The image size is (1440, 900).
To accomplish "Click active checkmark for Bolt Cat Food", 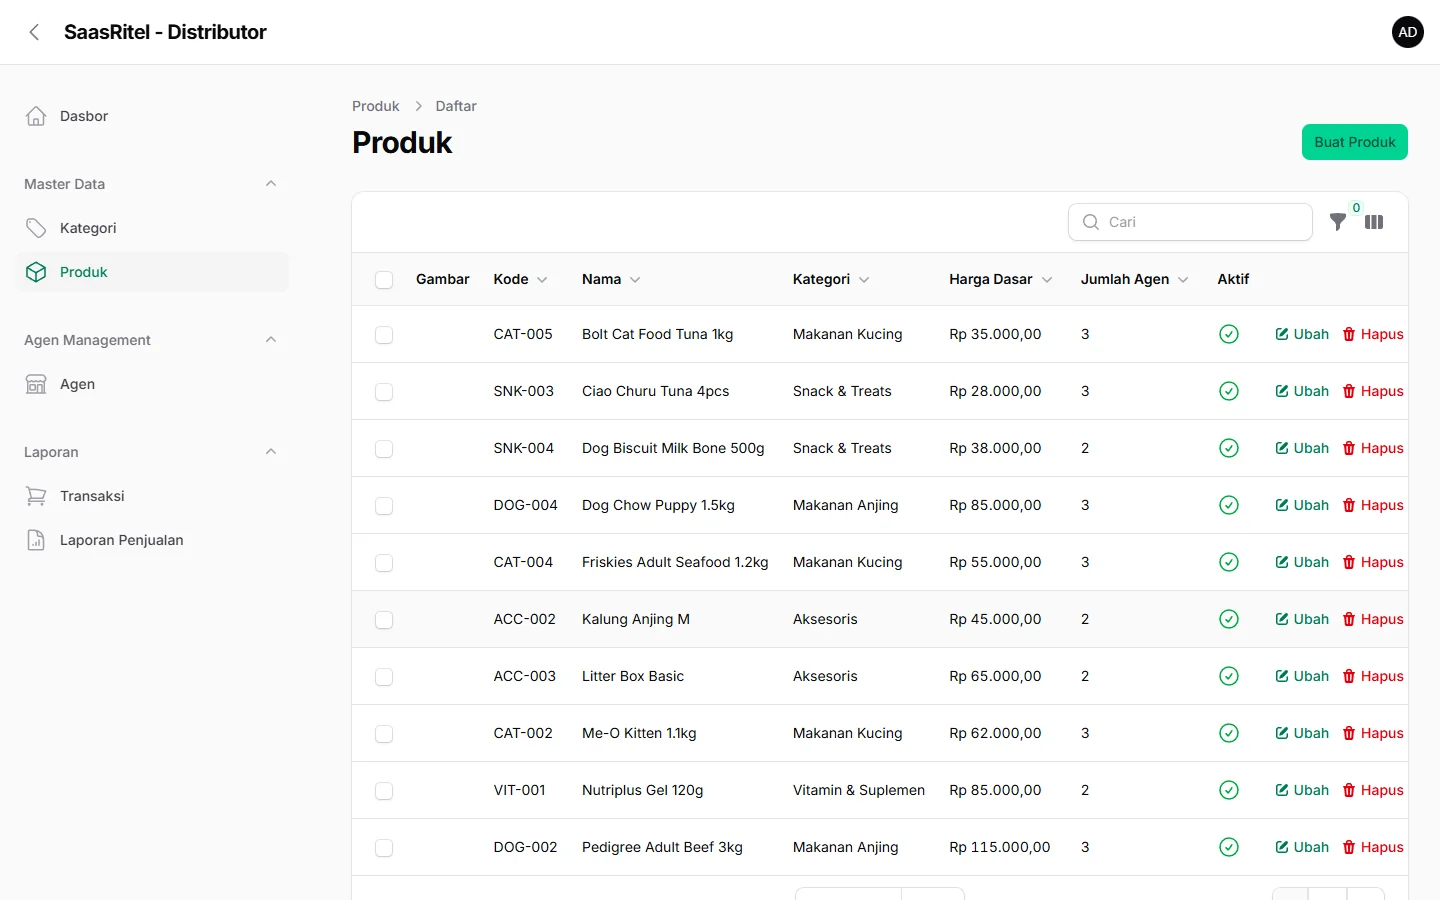I will (x=1229, y=334).
